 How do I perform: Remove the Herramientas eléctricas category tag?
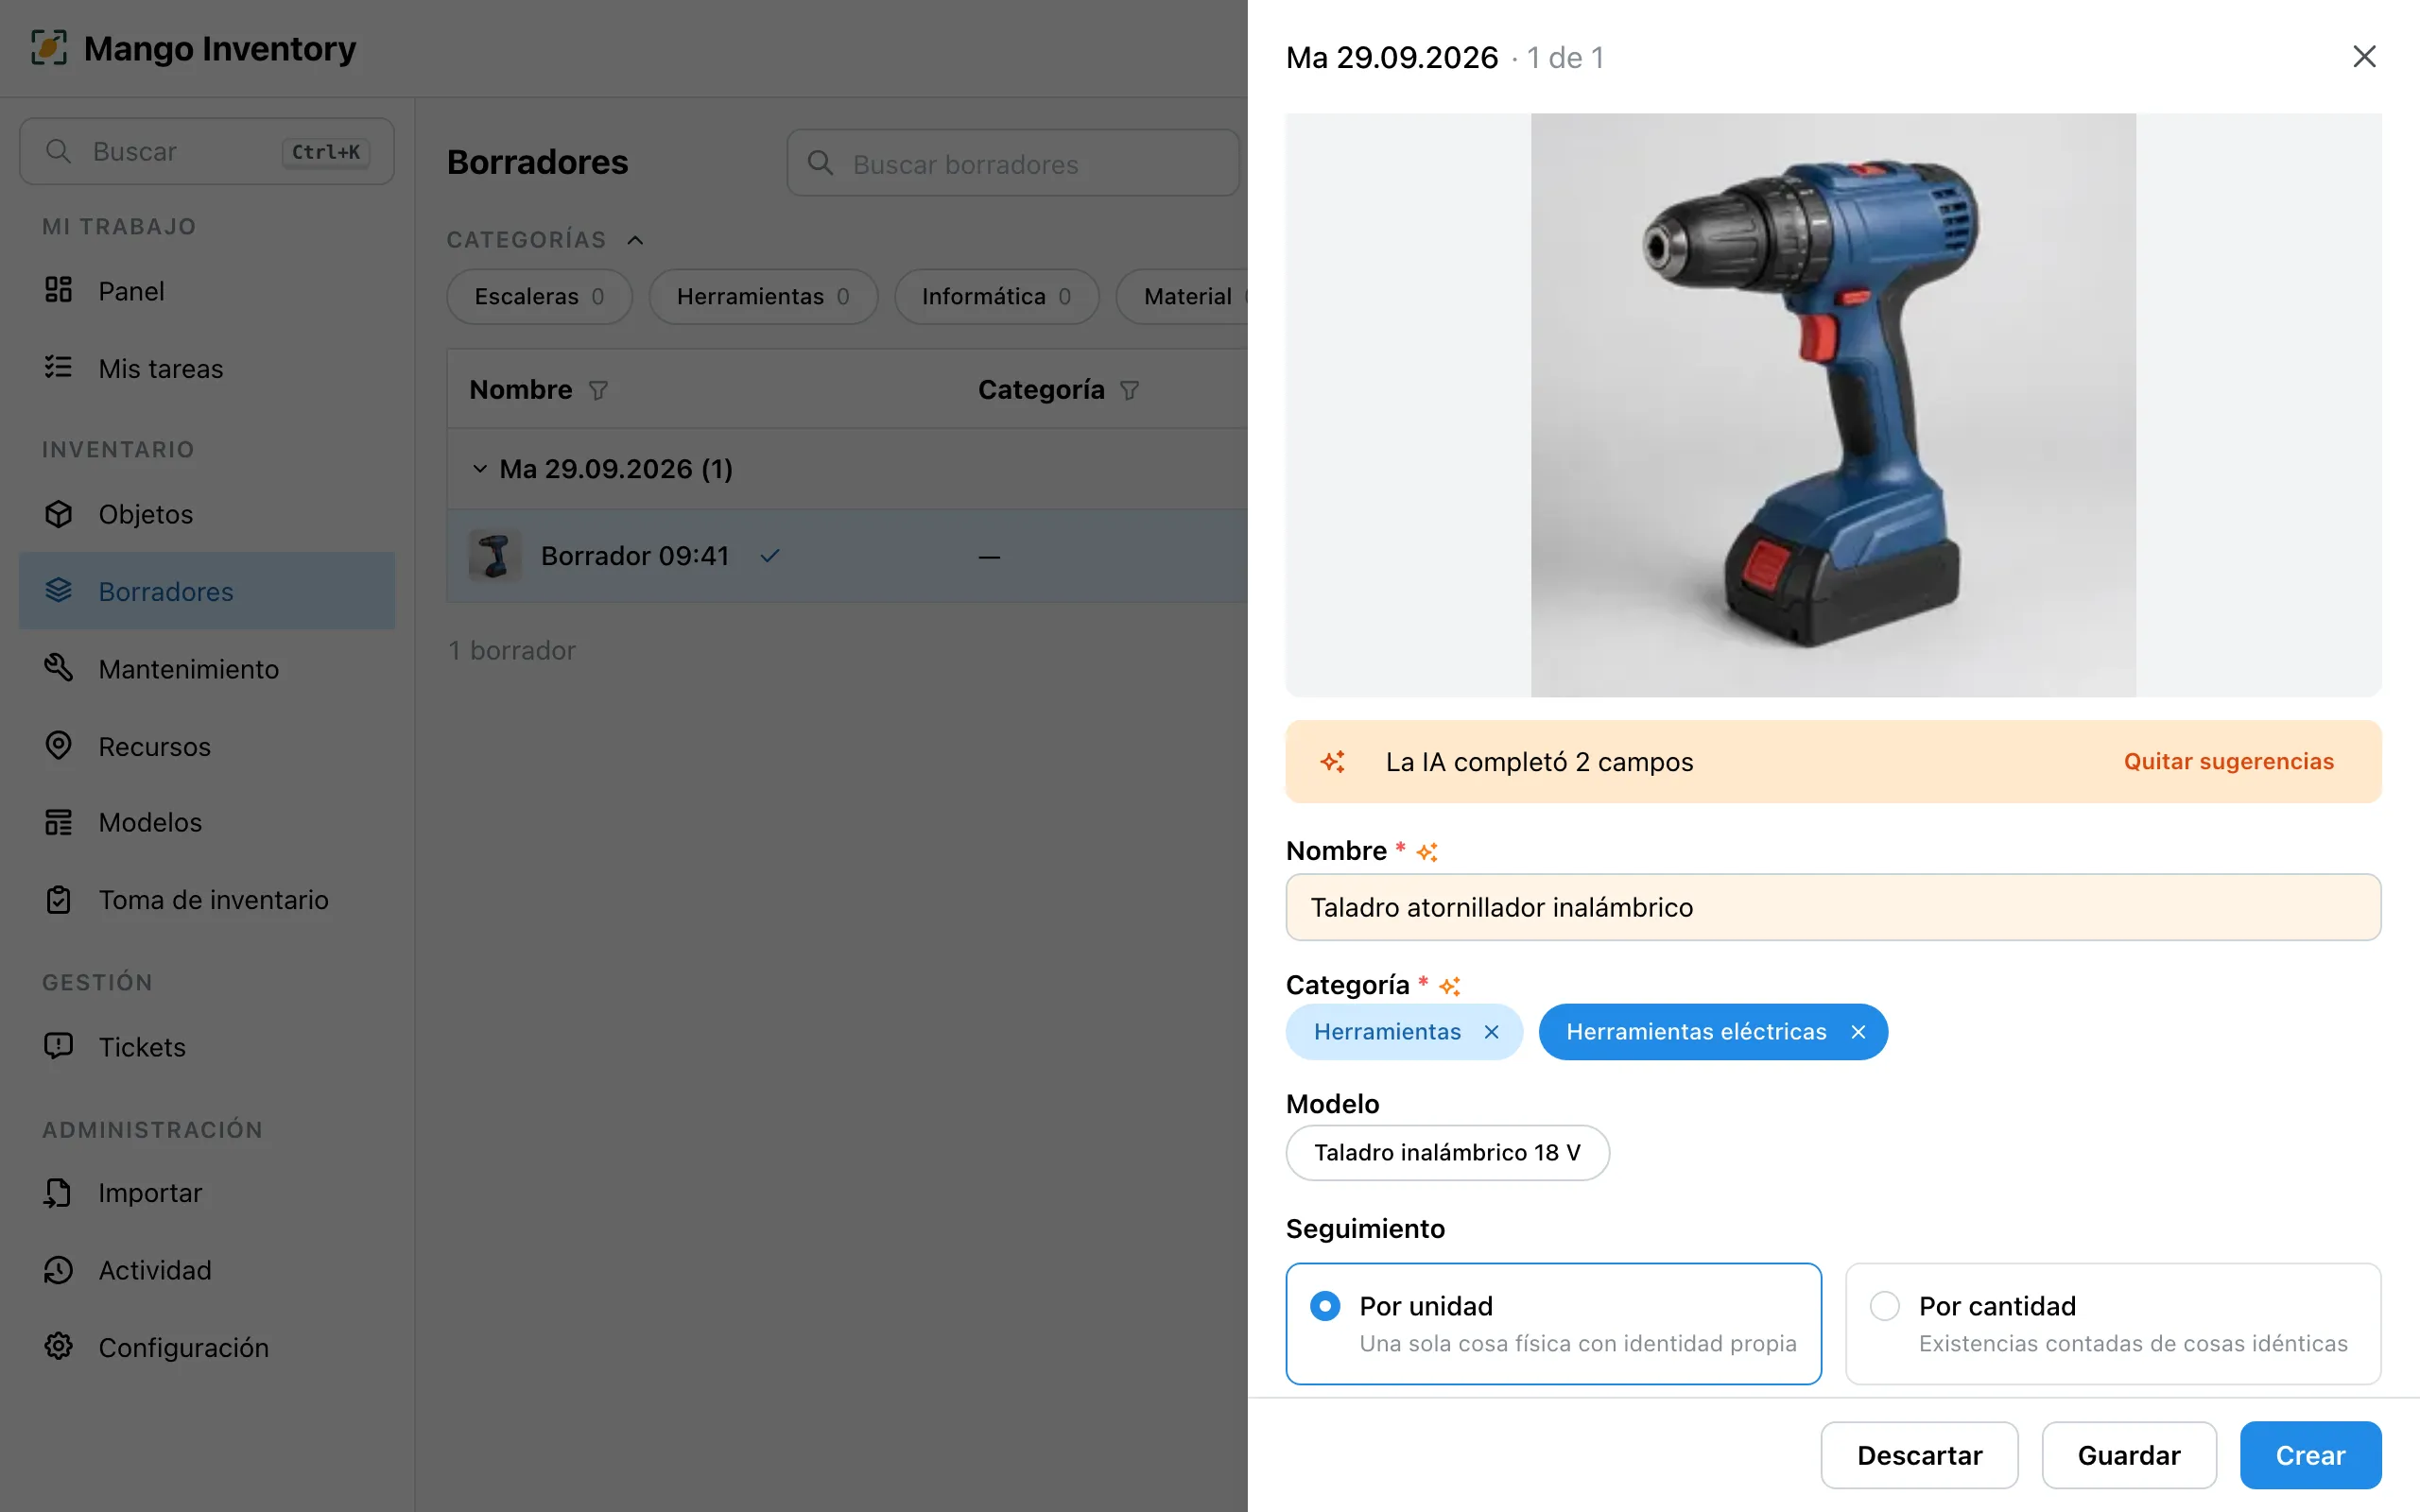[1858, 1032]
